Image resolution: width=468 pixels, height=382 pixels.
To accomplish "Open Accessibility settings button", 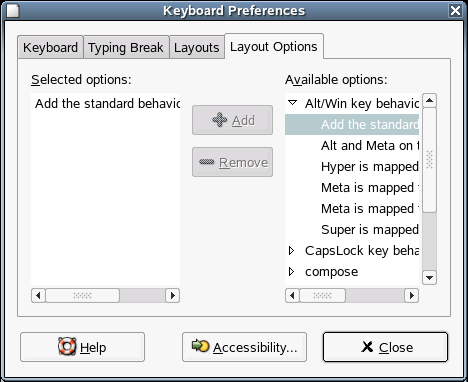I will point(244,347).
